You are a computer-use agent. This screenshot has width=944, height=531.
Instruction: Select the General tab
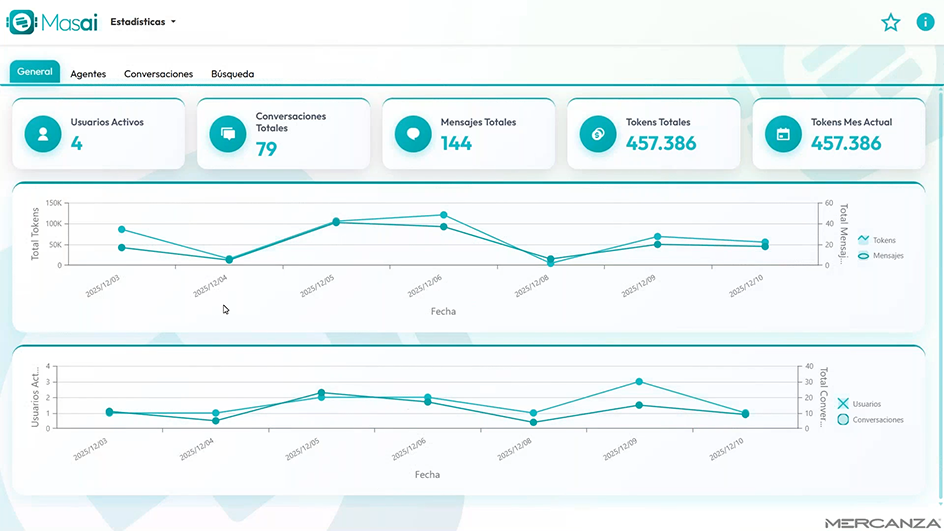(35, 72)
